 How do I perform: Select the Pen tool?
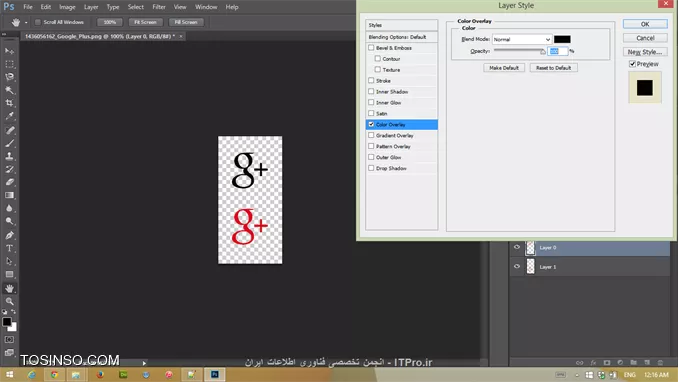[x=9, y=235]
